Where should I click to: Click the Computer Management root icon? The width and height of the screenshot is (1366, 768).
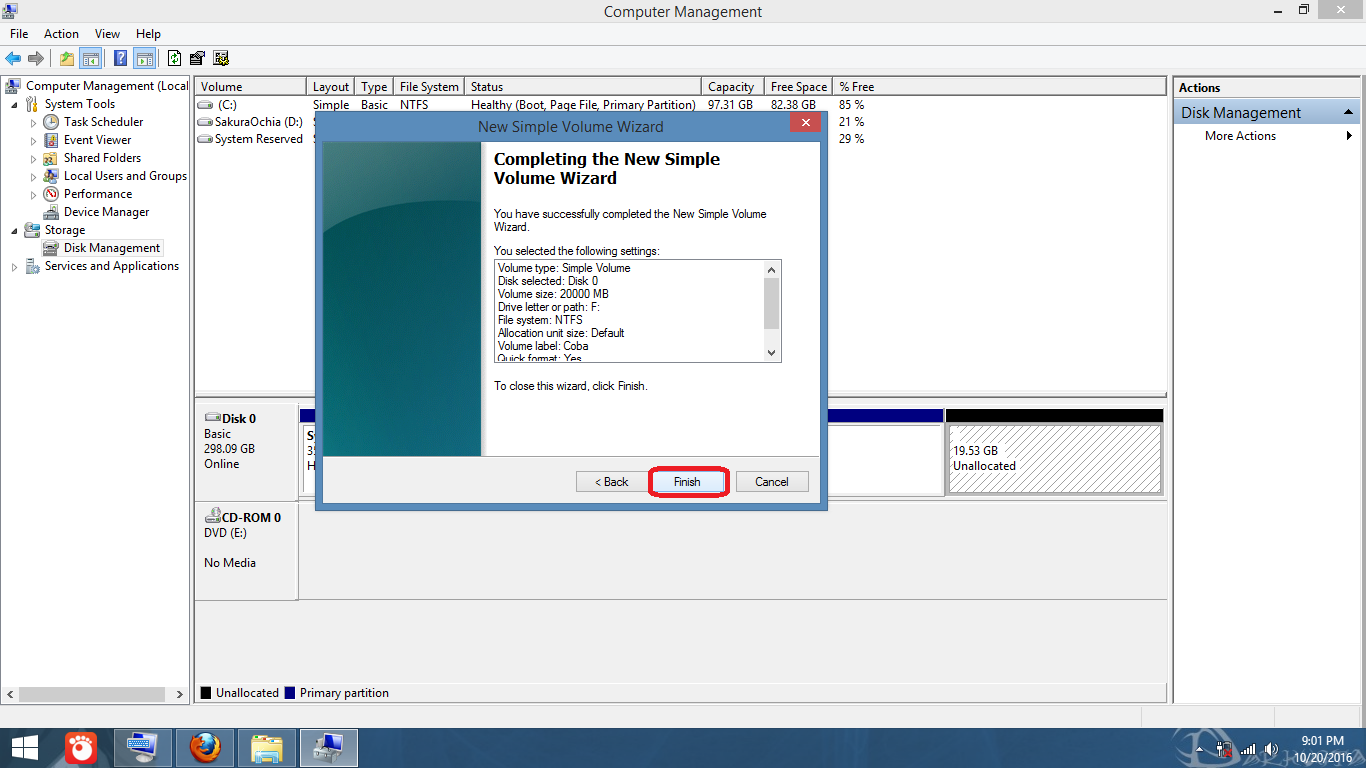(13, 86)
